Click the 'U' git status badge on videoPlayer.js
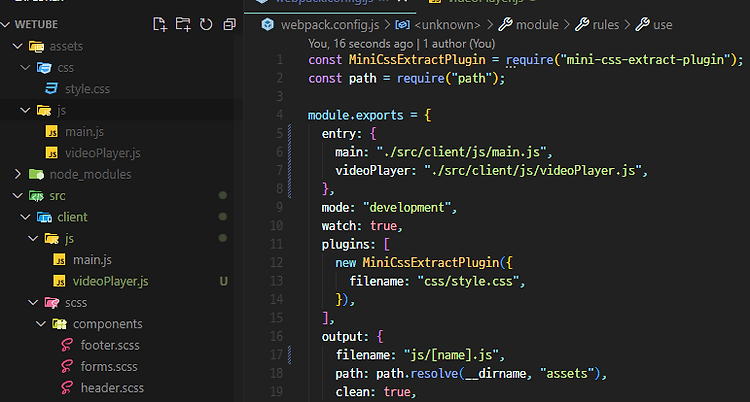The height and width of the screenshot is (402, 750). tap(223, 281)
